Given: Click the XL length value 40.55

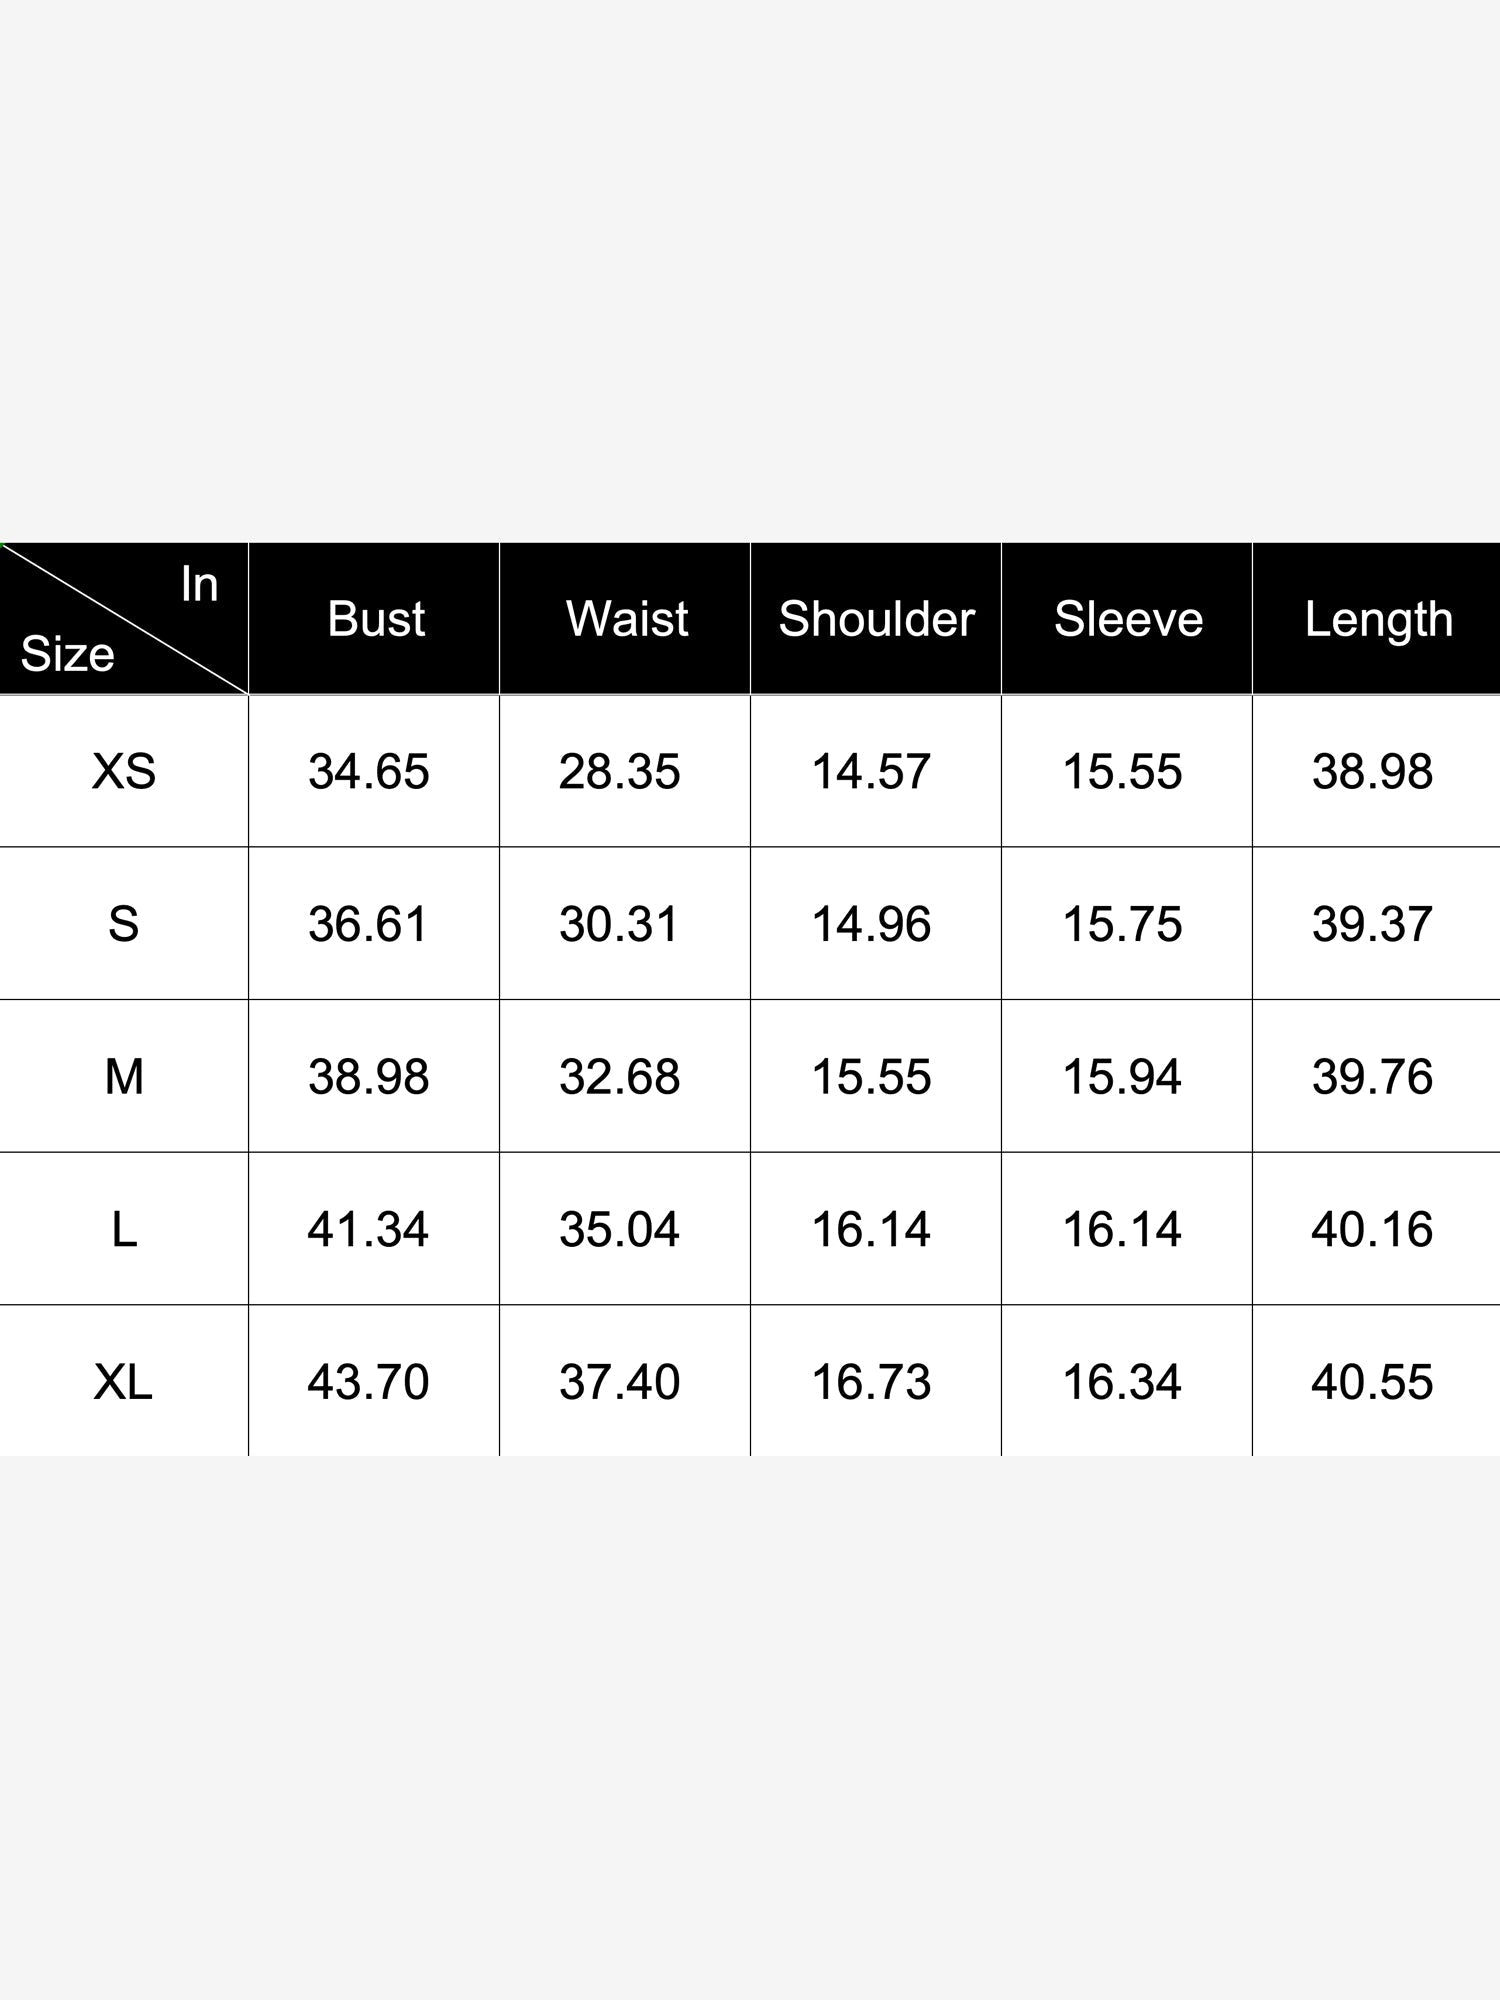Looking at the screenshot, I should click(1373, 1382).
